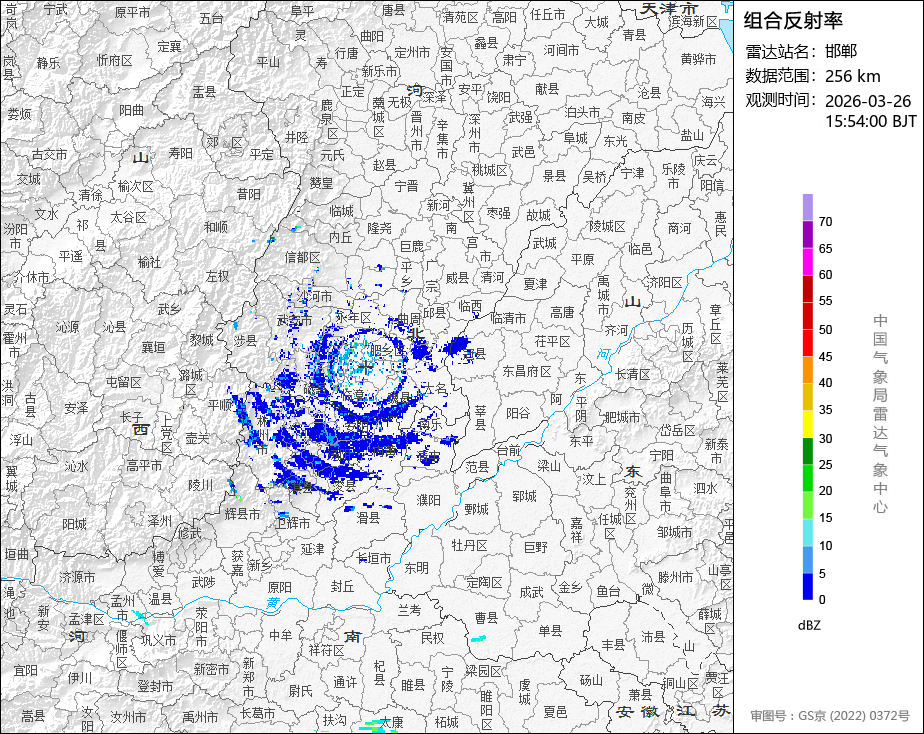
Task: Click the 古交市 map label
Action: click(x=50, y=154)
